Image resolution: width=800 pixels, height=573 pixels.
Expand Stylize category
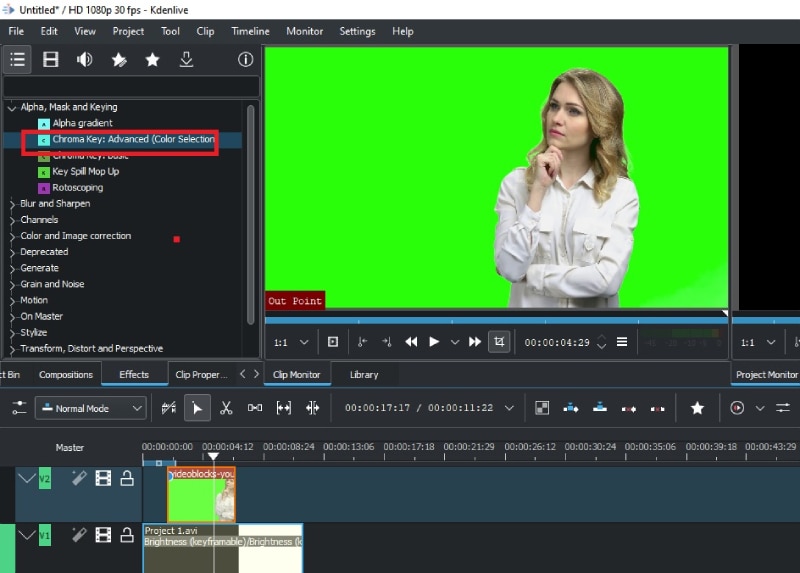click(12, 333)
